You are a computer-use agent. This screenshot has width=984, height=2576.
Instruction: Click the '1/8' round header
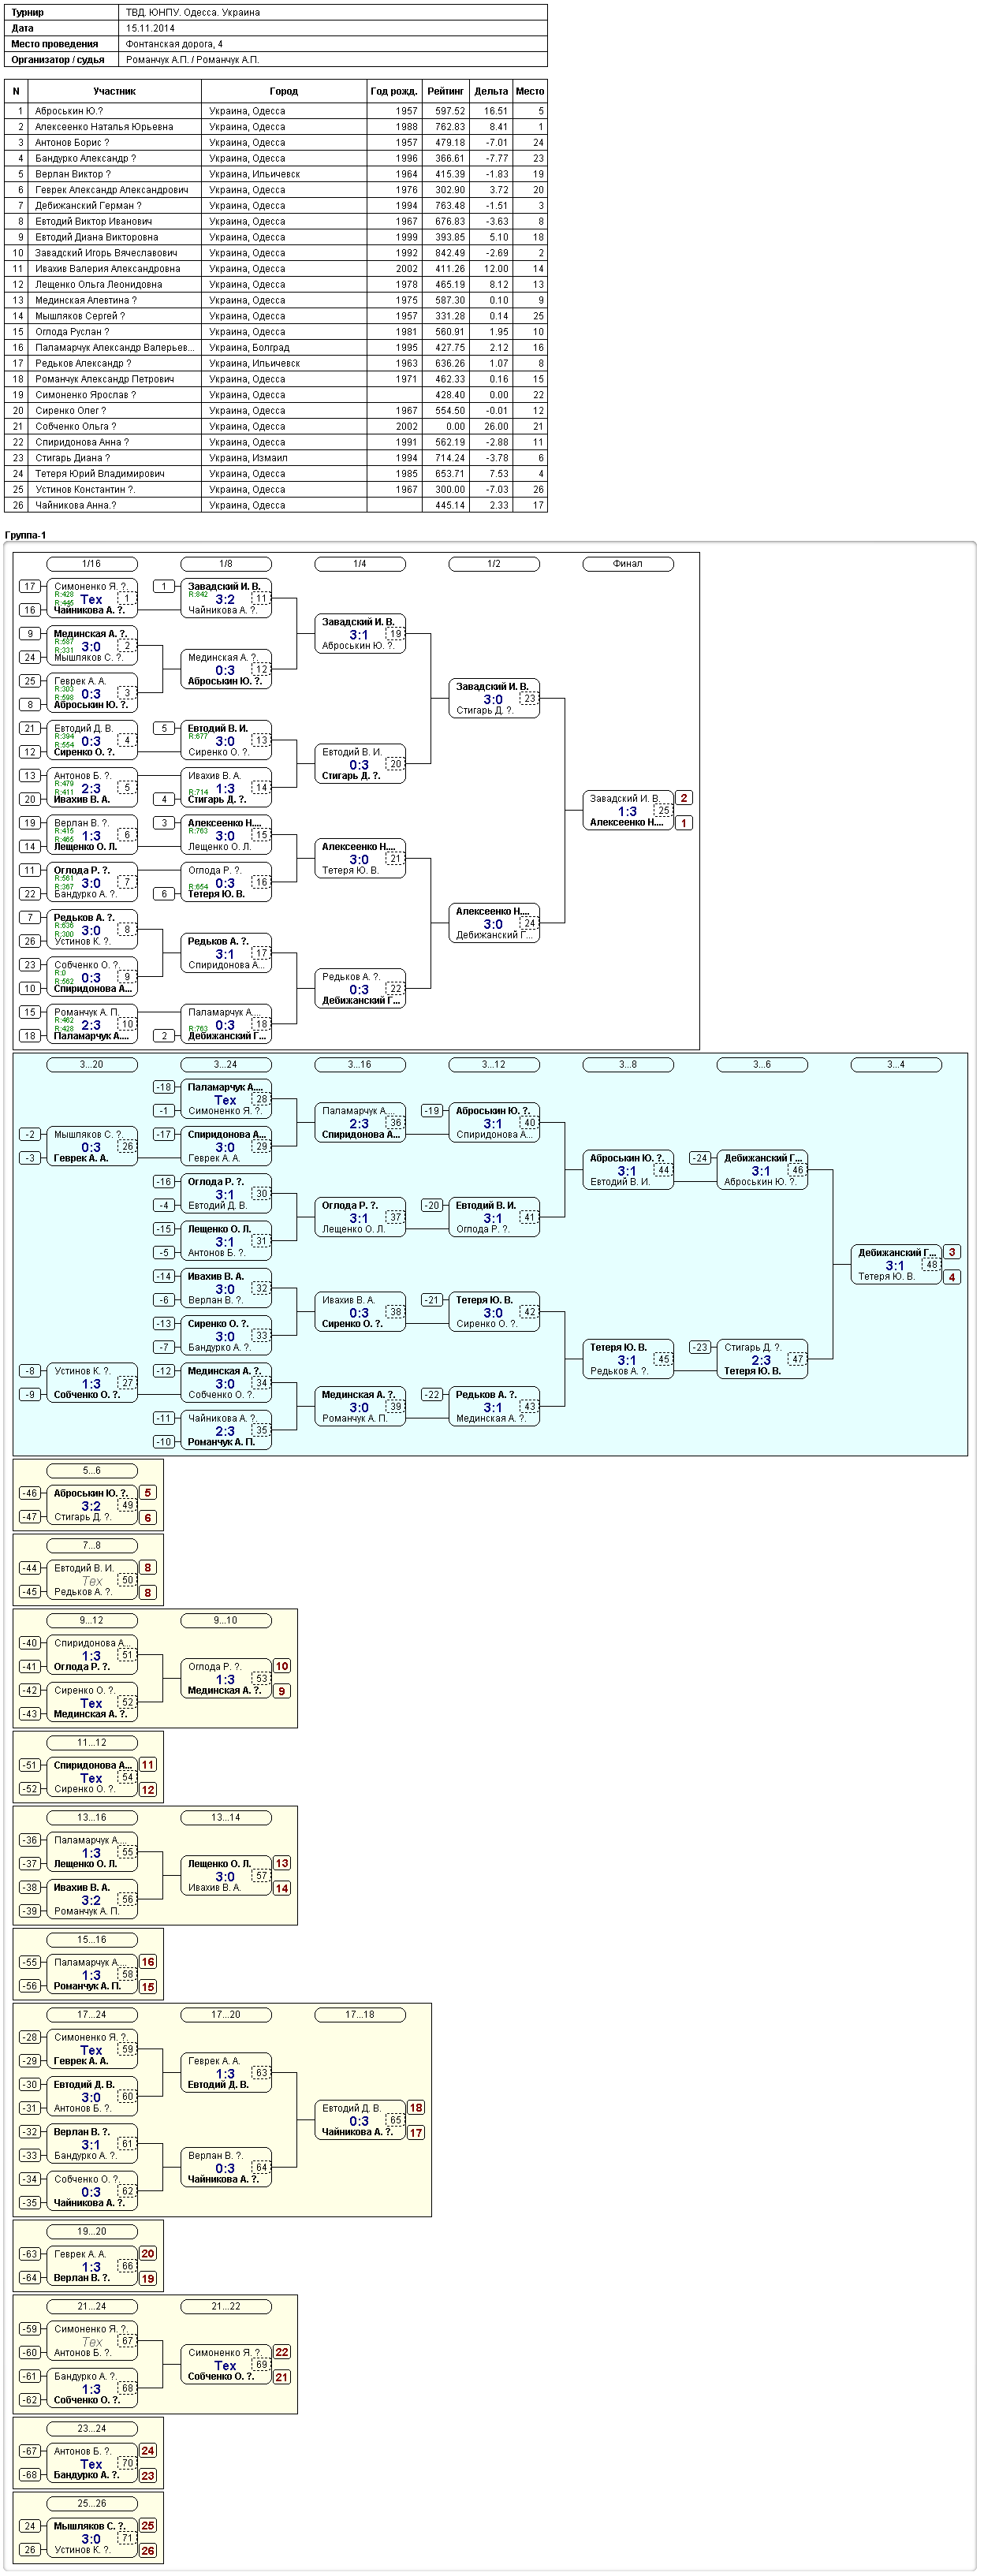pos(226,564)
